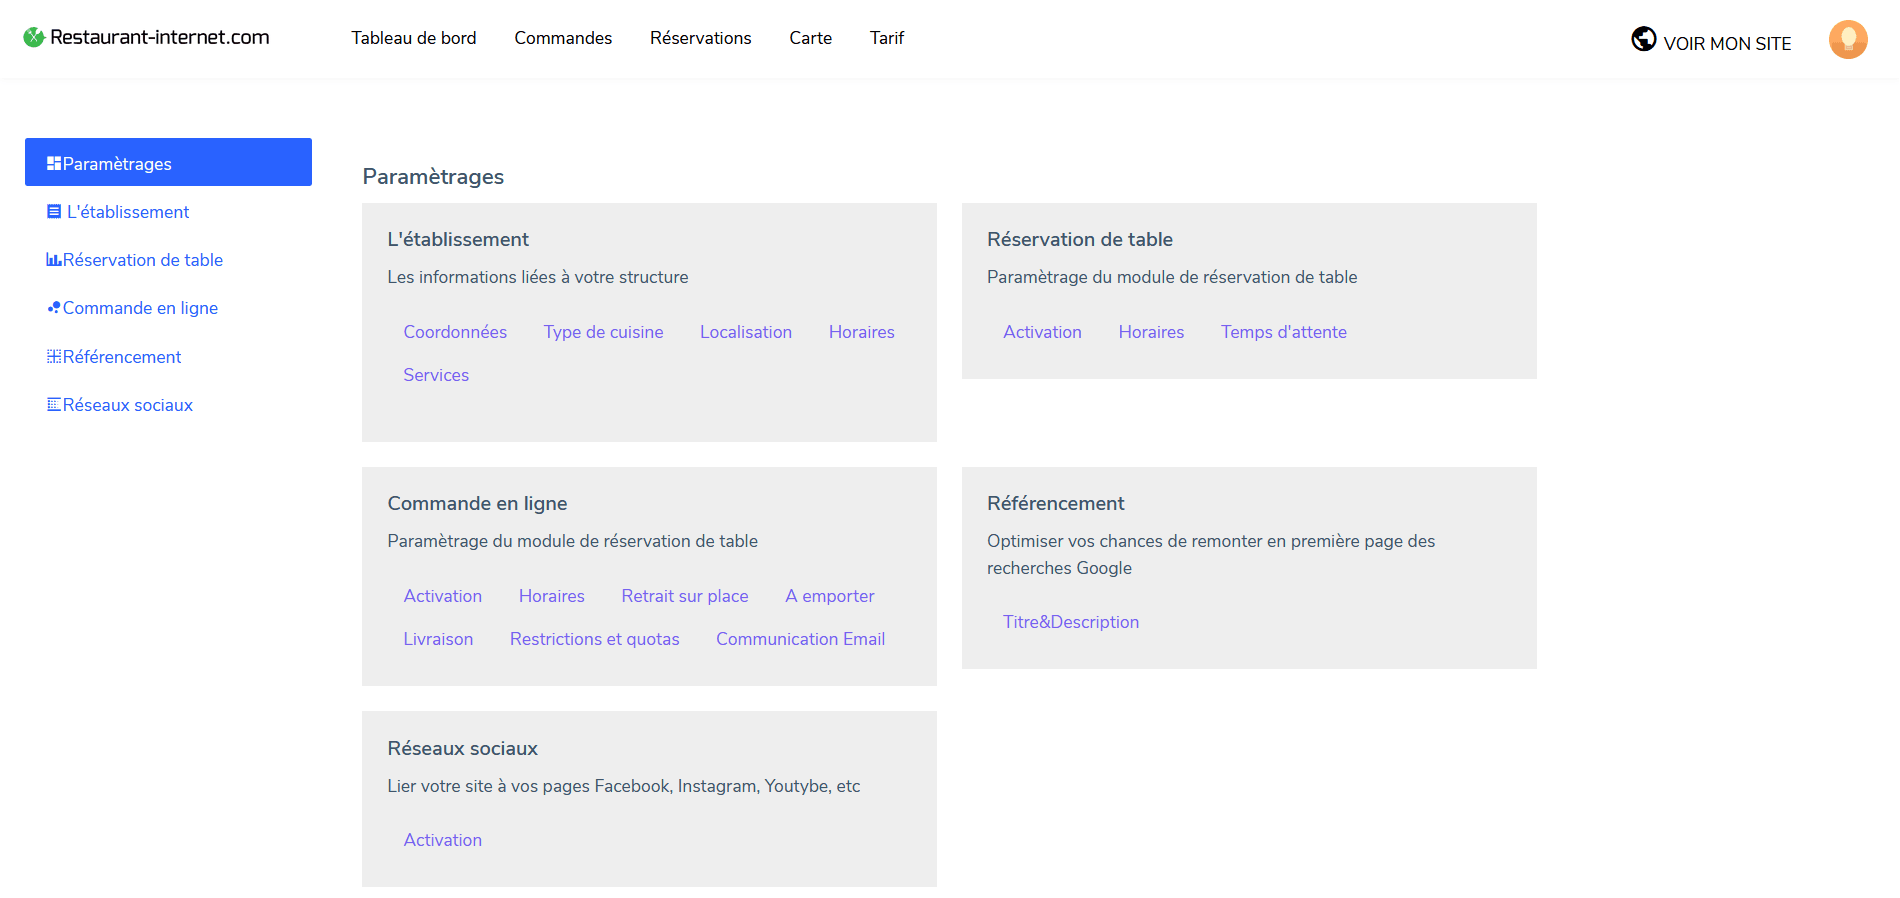Click the Commande en ligne sidebar icon

point(54,308)
